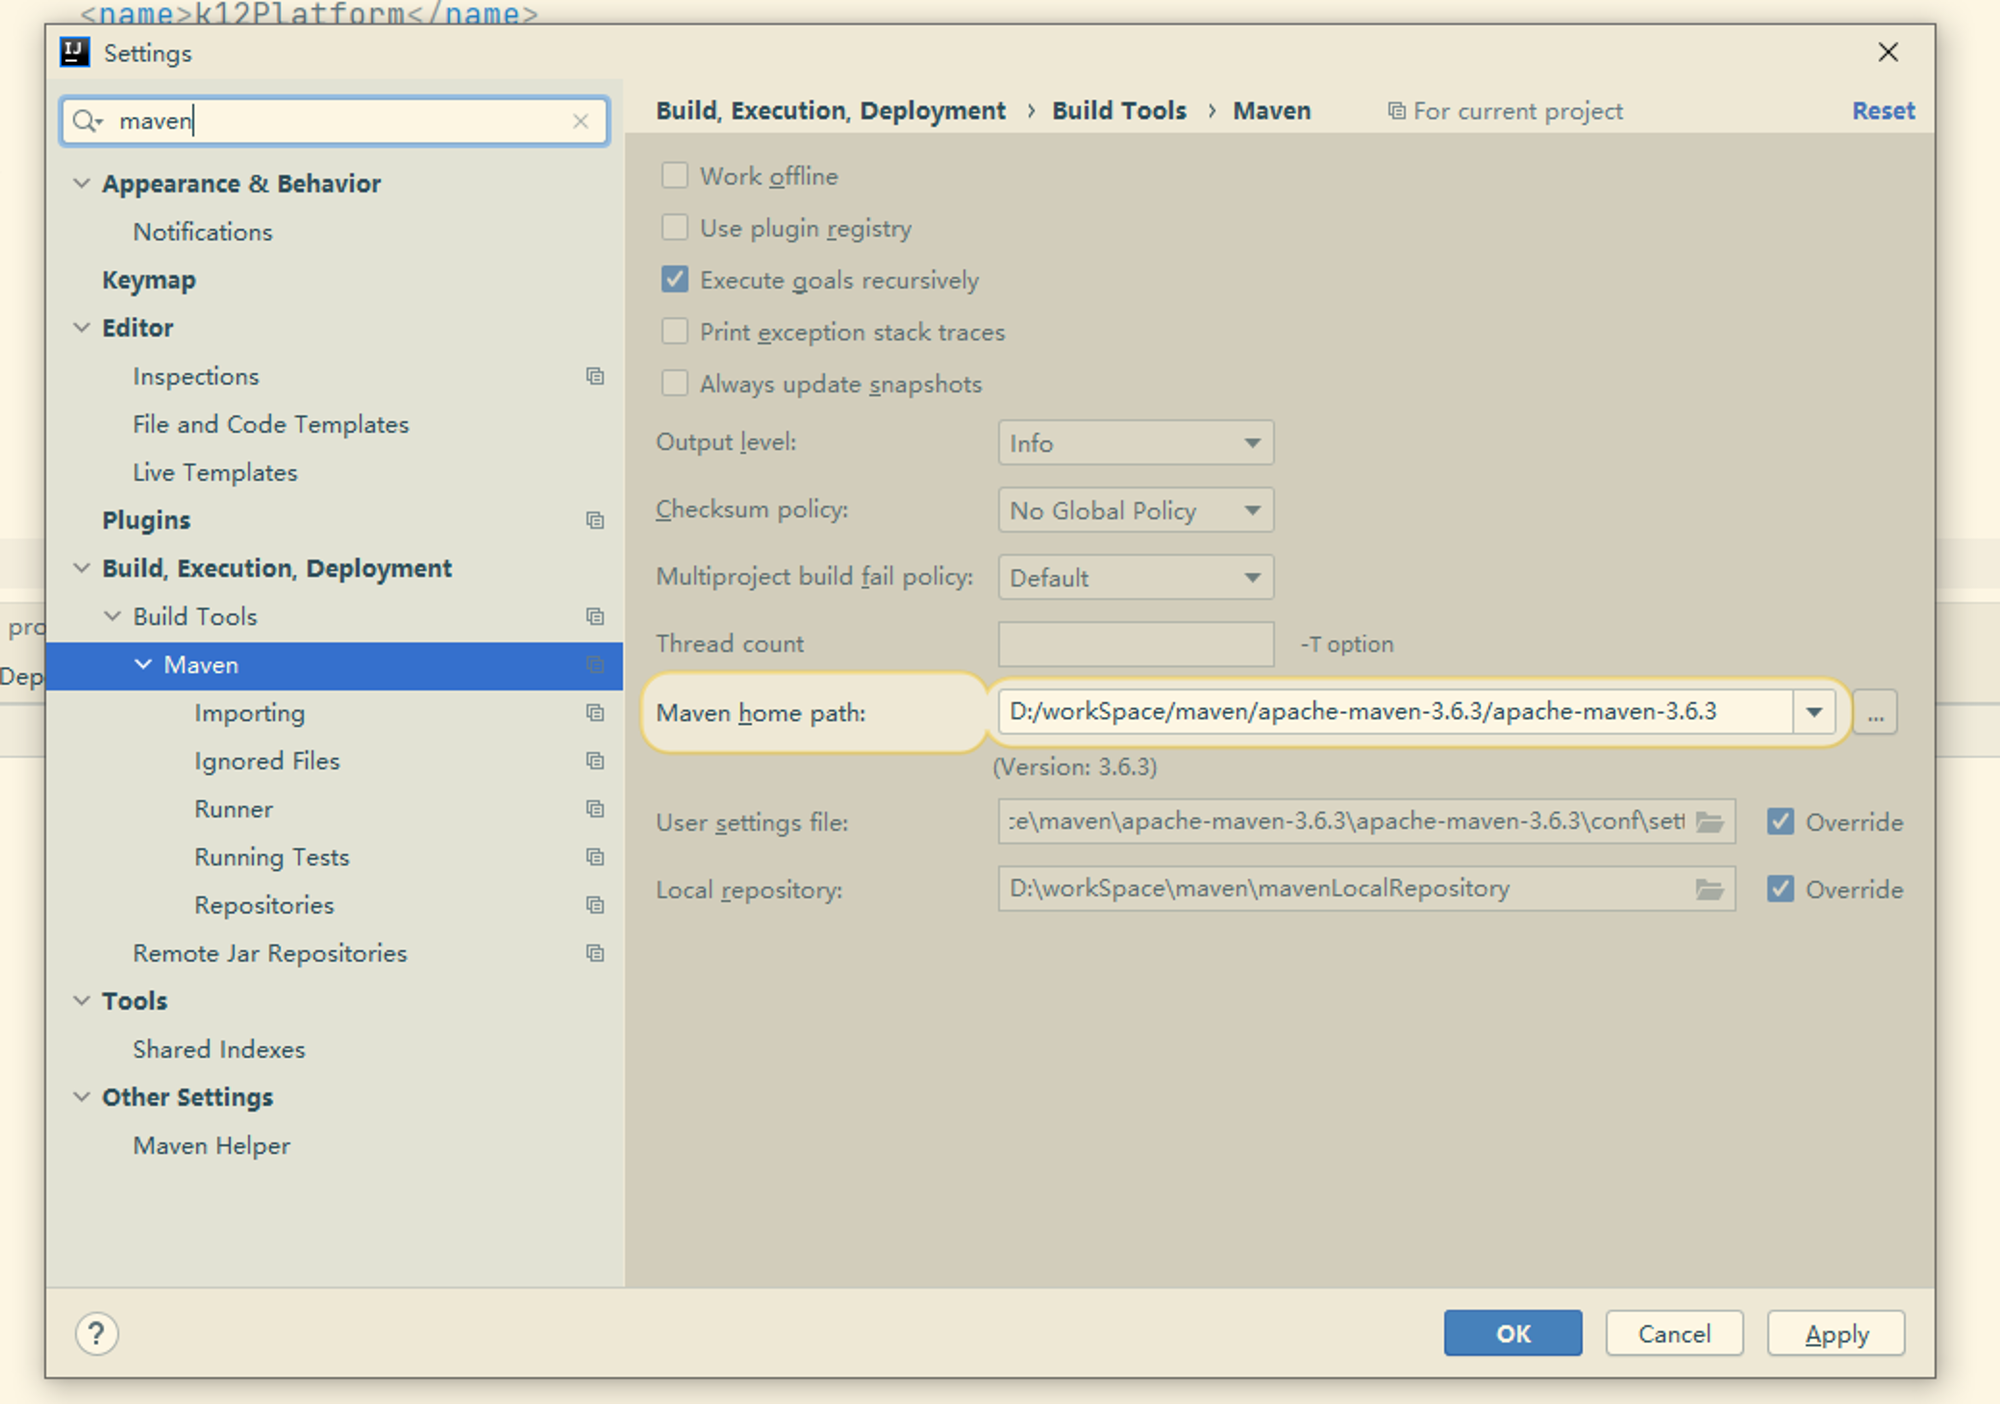
Task: Click the browse ... button for Maven home
Action: (x=1875, y=713)
